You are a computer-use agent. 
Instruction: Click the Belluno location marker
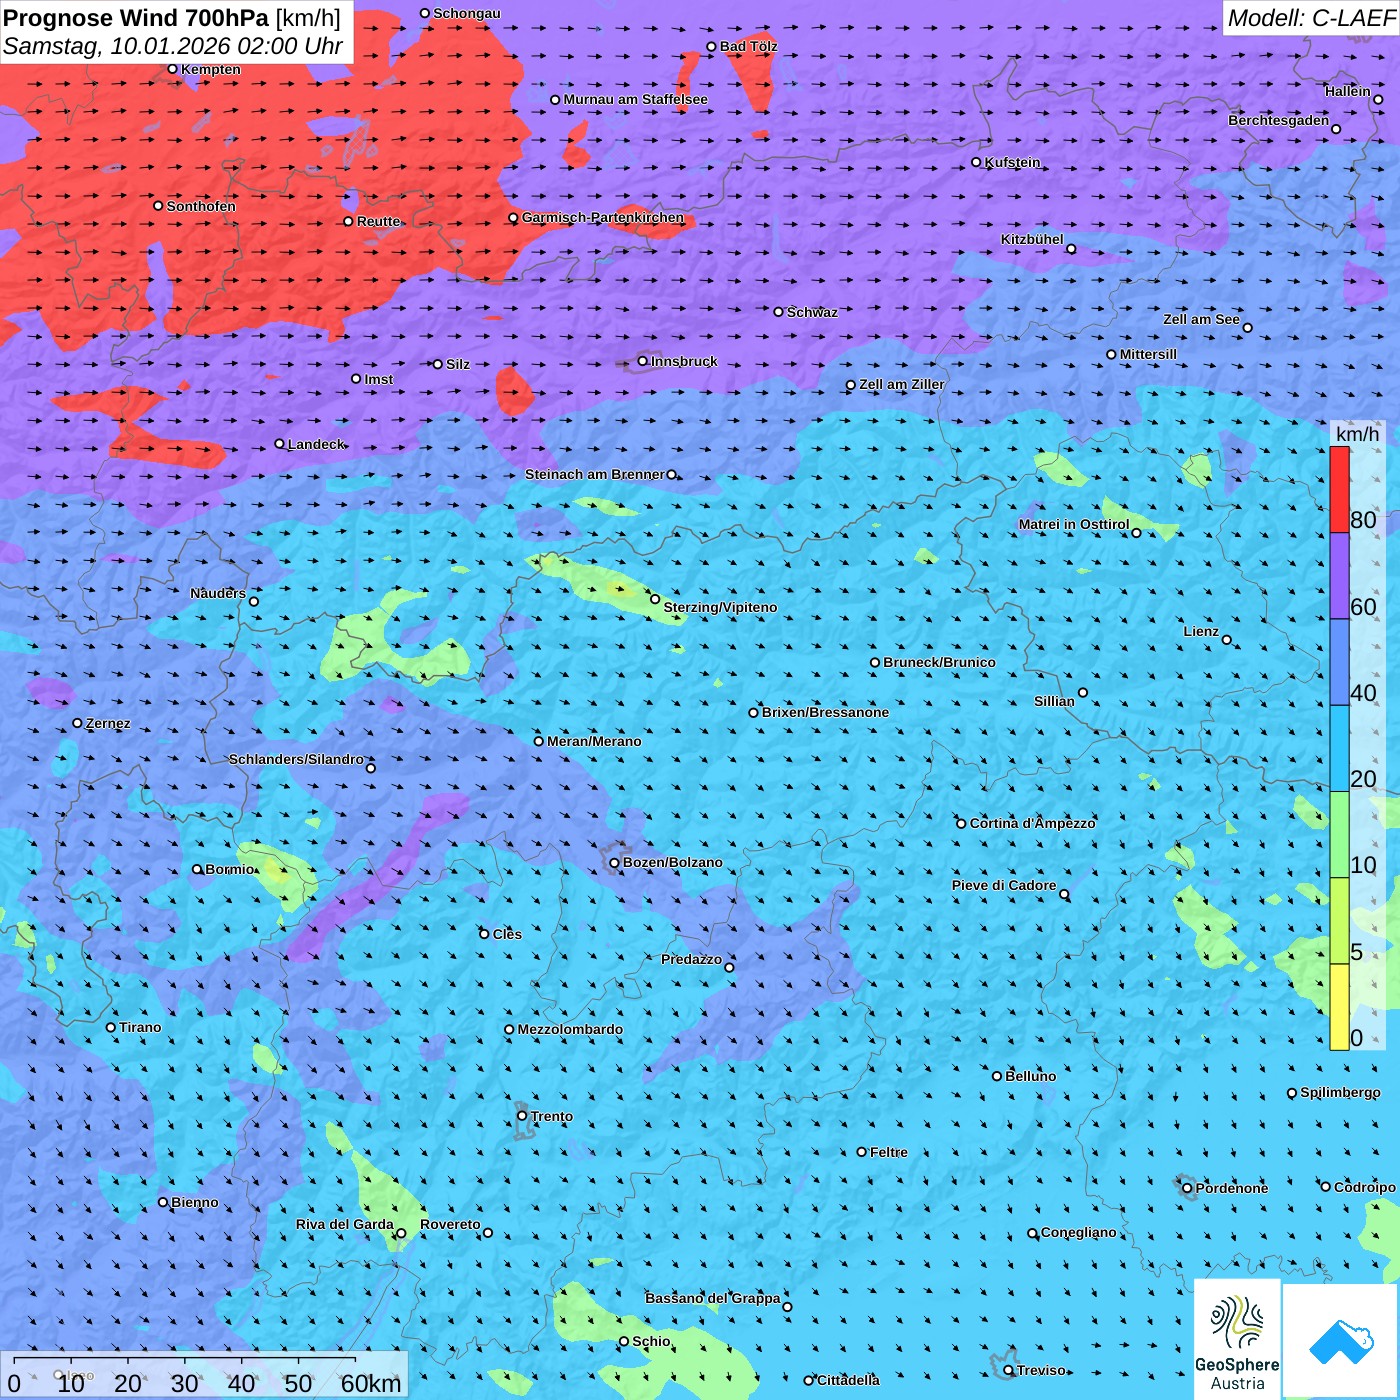coord(997,1076)
